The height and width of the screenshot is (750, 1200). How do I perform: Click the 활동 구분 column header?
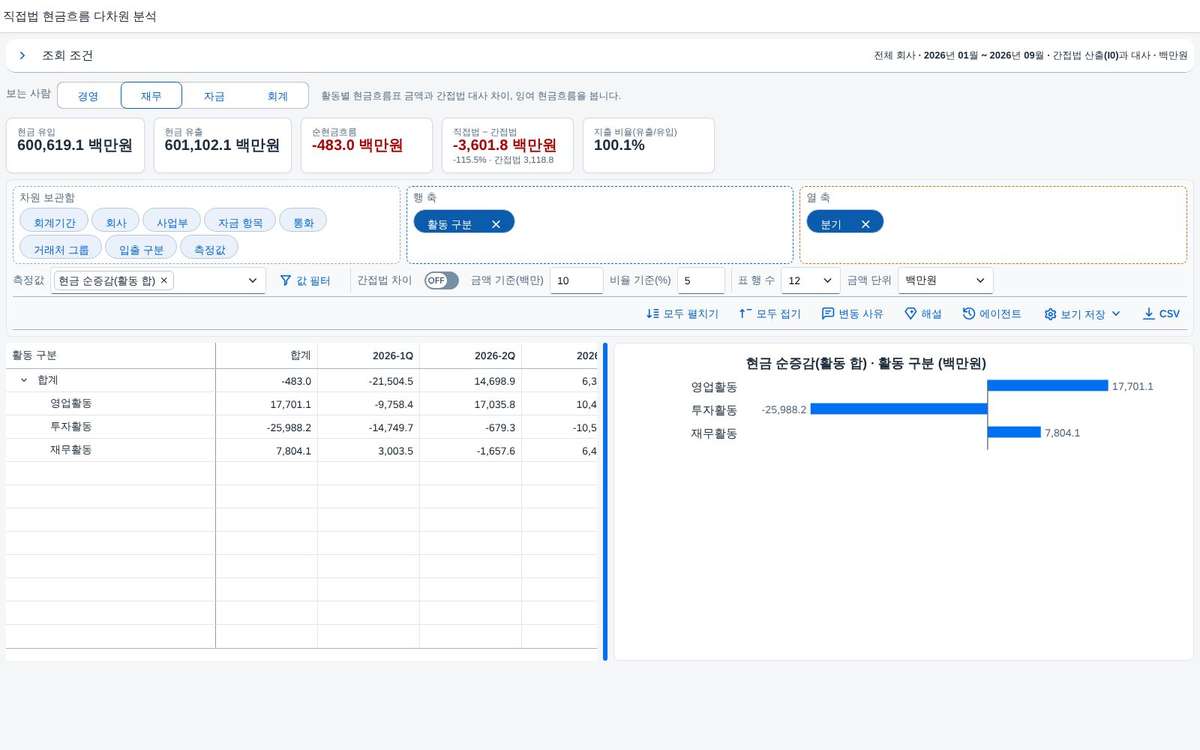point(110,356)
